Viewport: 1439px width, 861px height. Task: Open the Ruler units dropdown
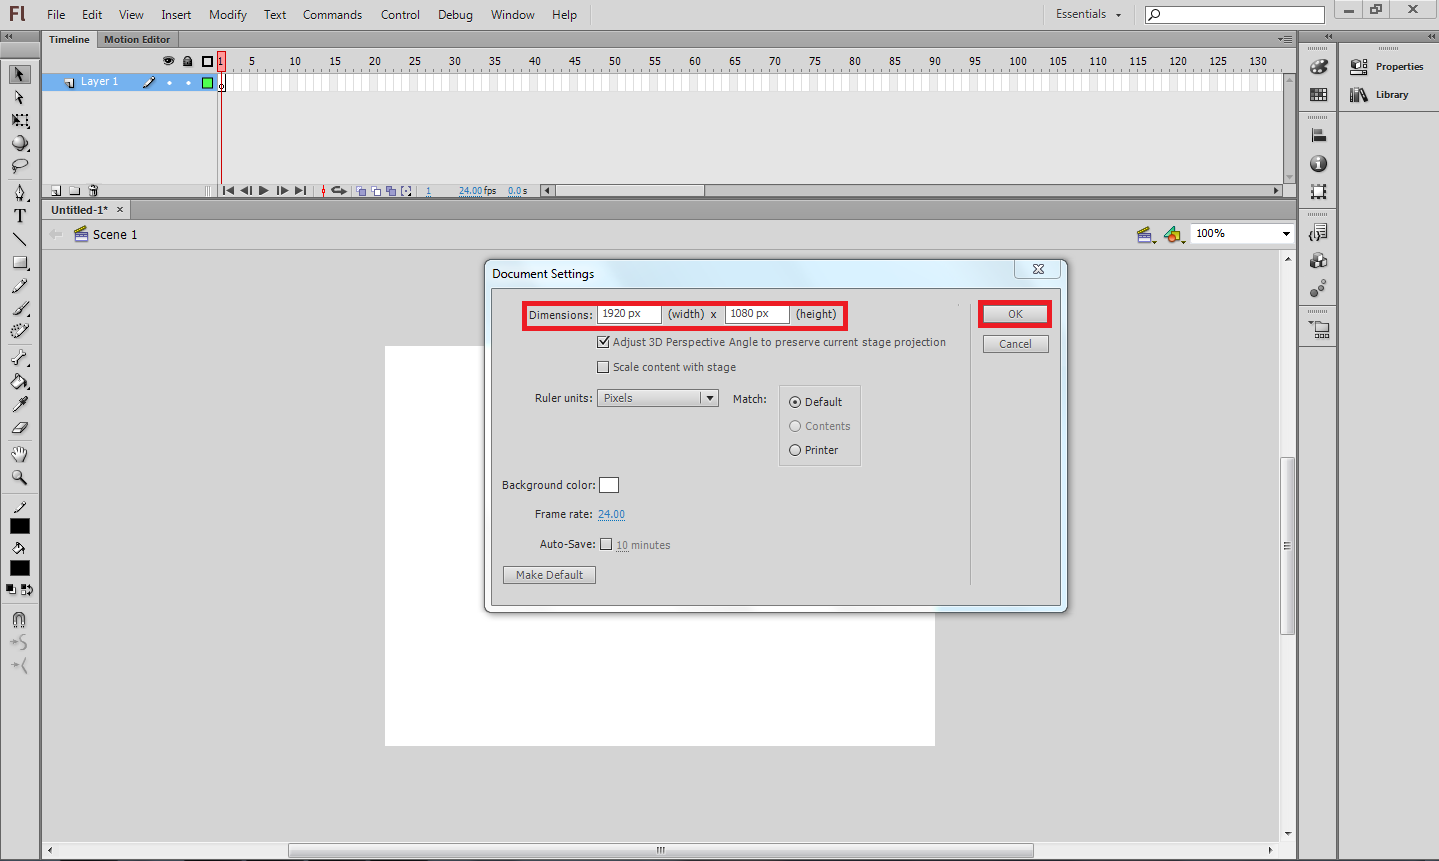[710, 397]
